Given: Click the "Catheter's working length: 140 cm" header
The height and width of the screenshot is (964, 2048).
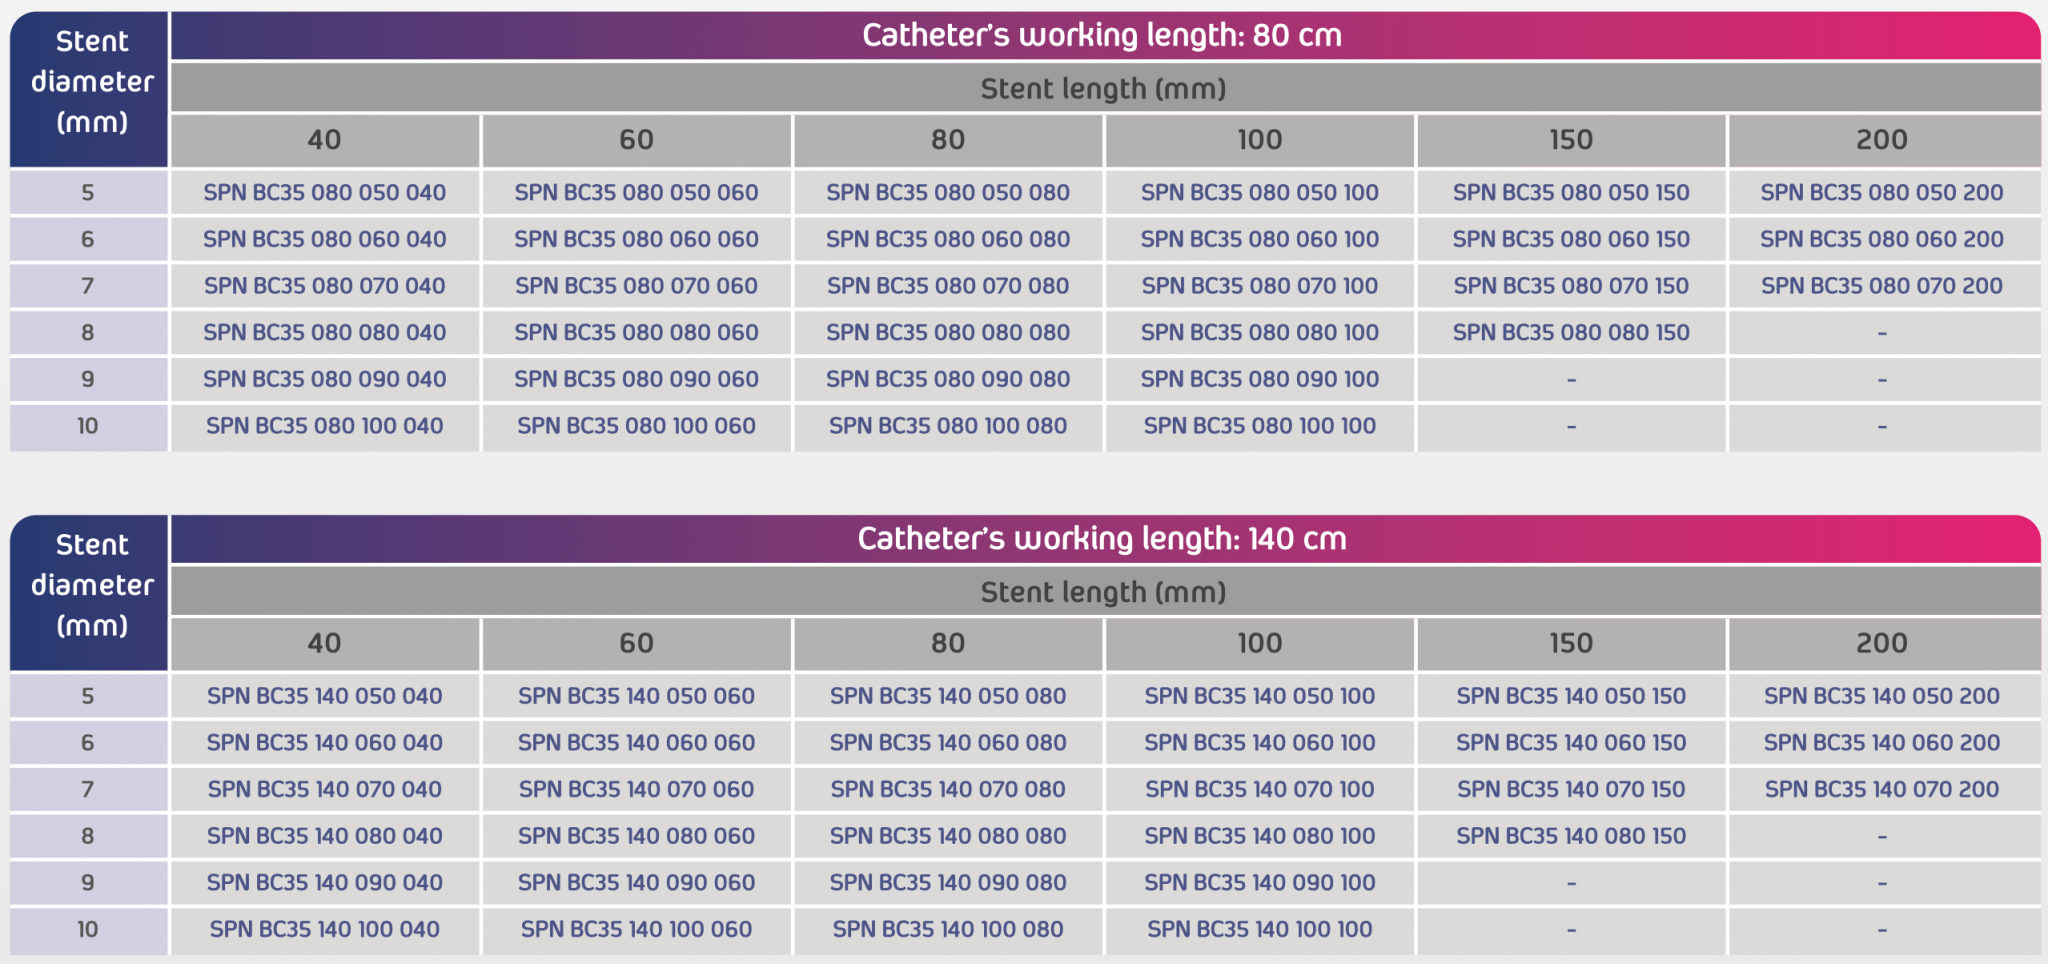Looking at the screenshot, I should tap(1102, 539).
